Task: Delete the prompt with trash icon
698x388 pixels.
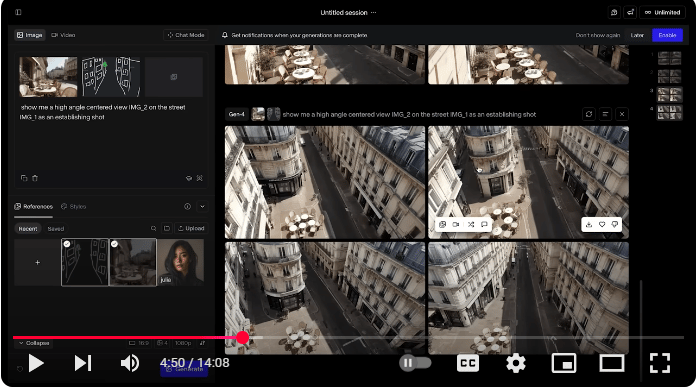Action: point(35,178)
